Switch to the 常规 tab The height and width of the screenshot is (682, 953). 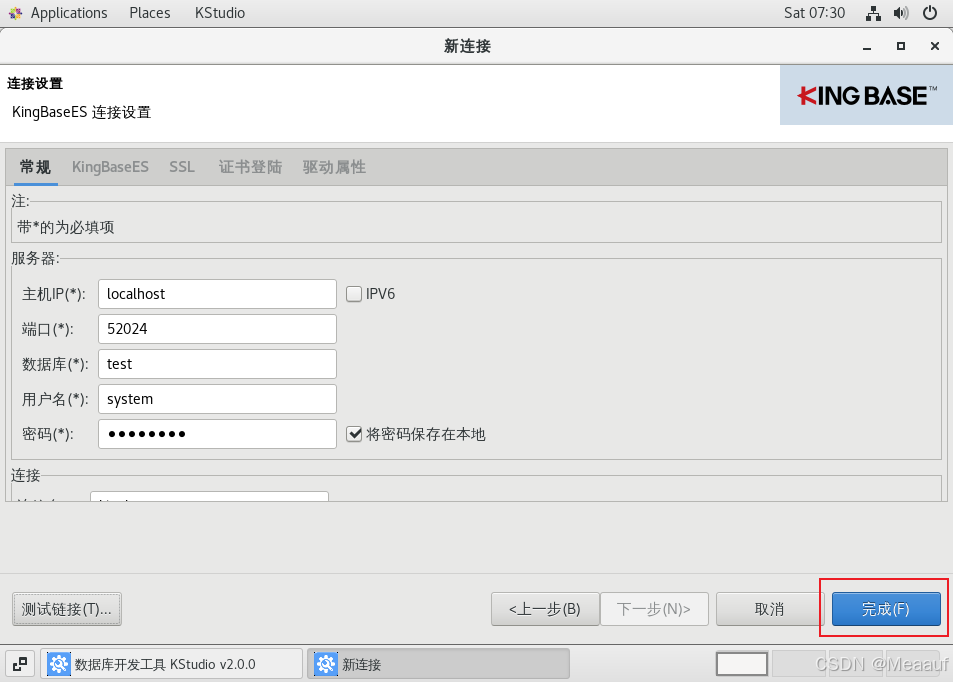(35, 167)
